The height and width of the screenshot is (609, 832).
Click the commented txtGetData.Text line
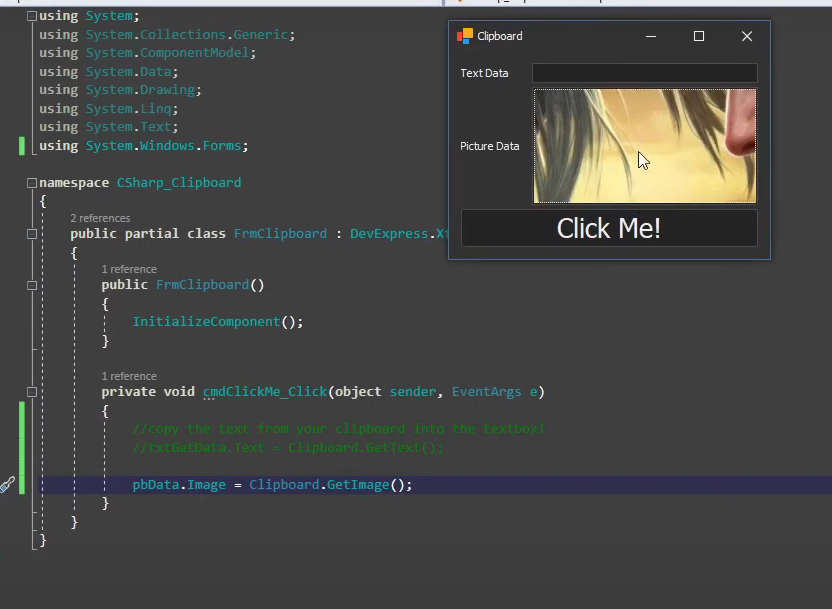[x=288, y=448]
